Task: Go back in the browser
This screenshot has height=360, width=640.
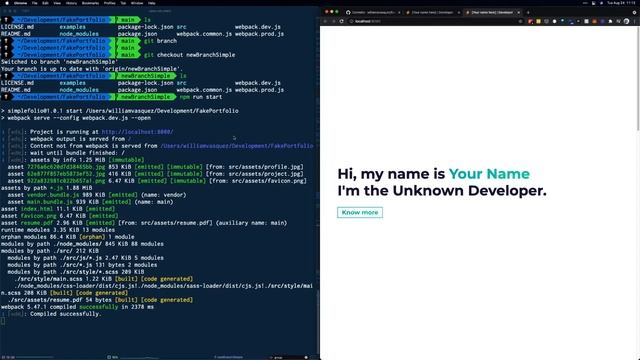Action: (325, 21)
